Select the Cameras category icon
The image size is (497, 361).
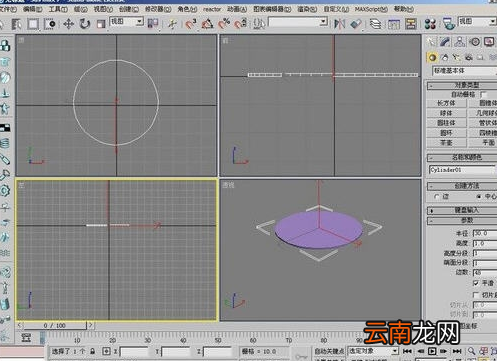tap(469, 57)
